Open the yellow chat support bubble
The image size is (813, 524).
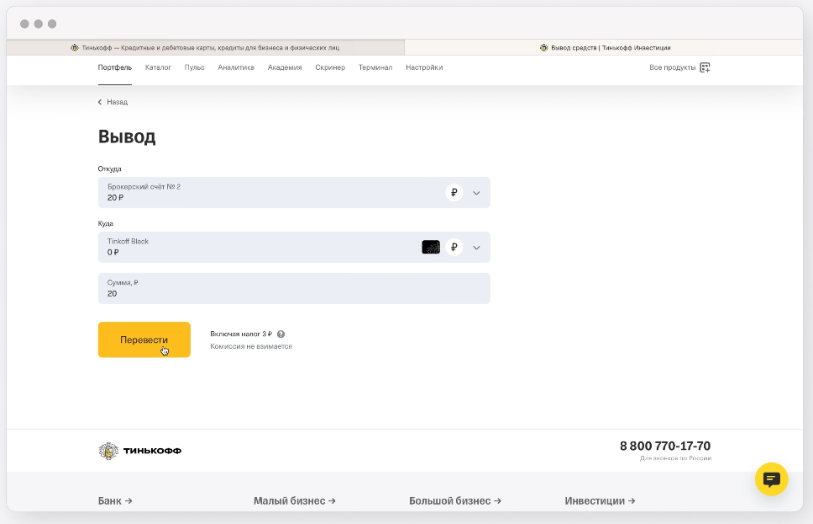click(x=771, y=479)
